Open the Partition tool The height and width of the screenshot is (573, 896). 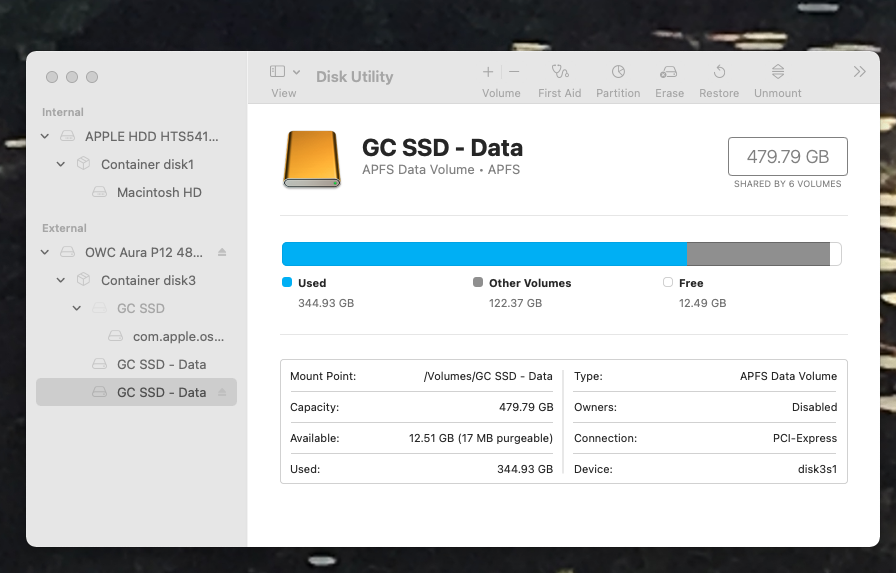618,71
